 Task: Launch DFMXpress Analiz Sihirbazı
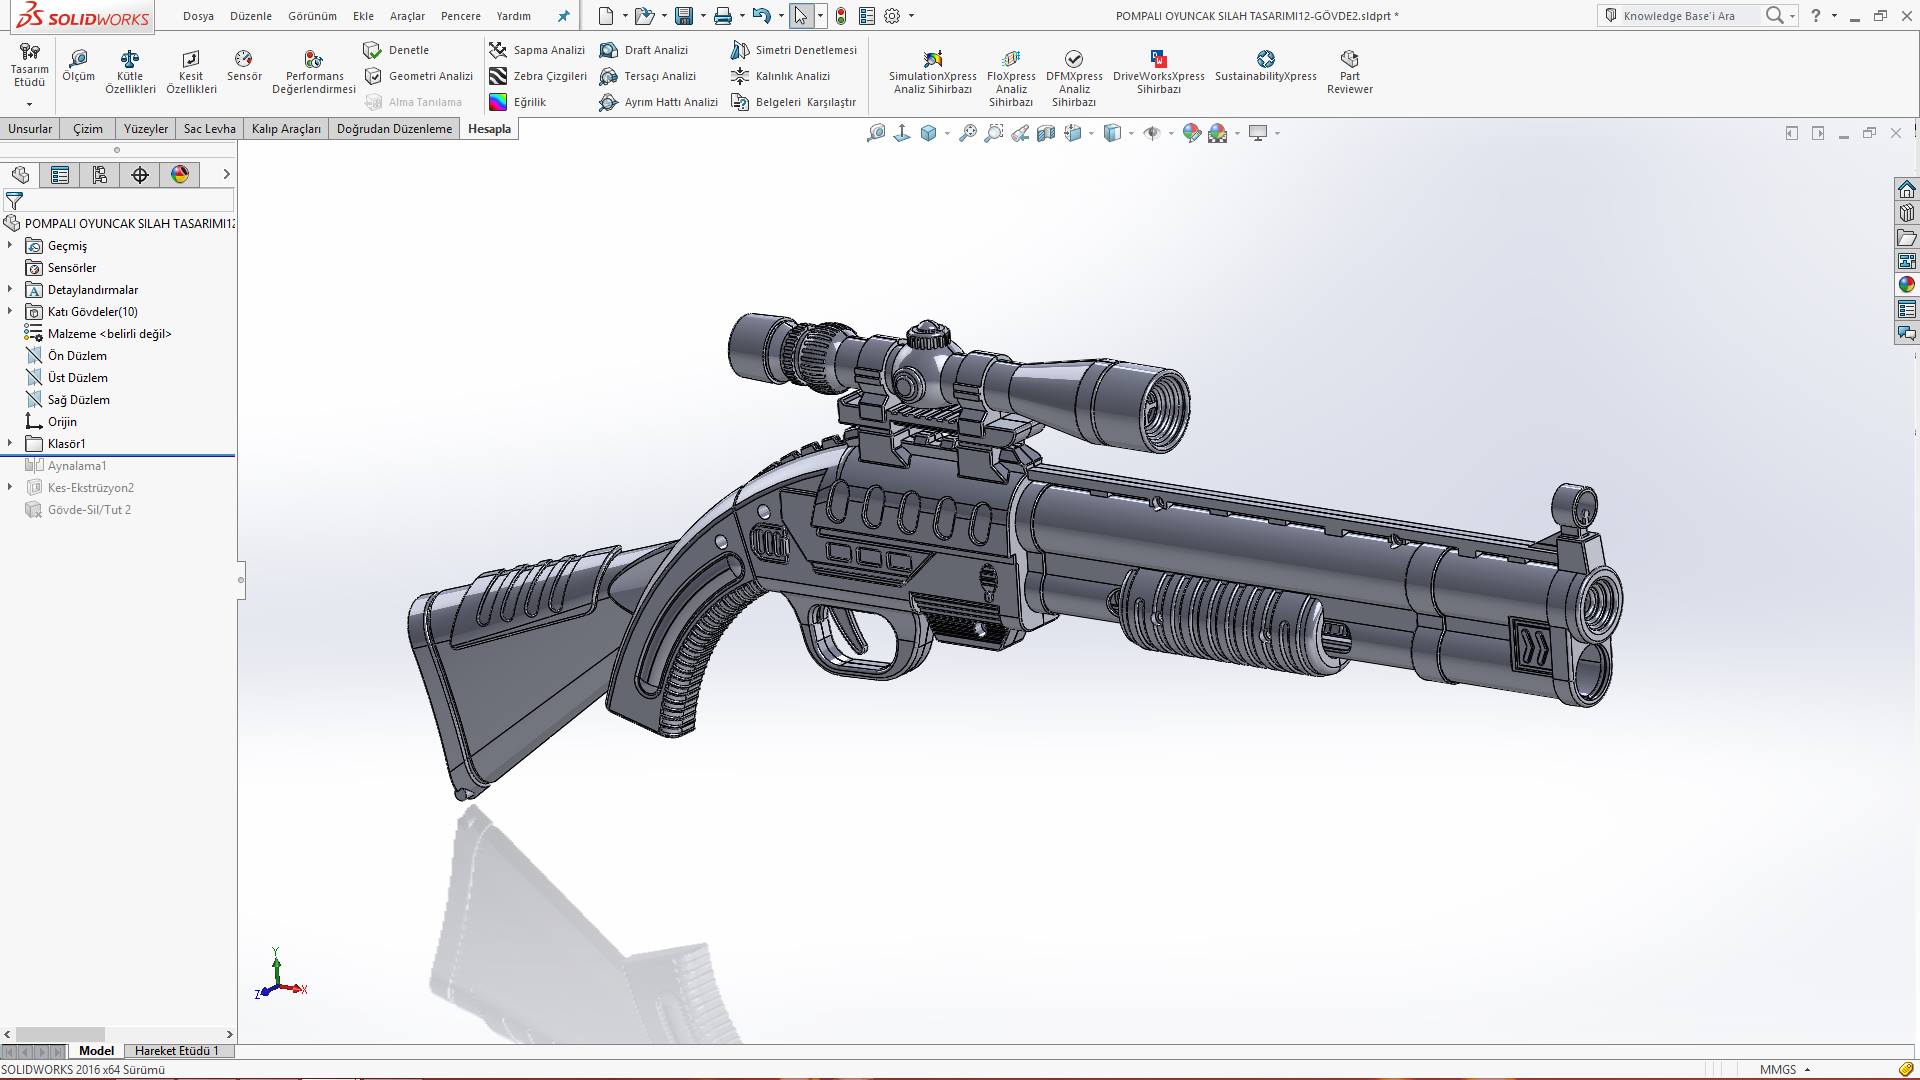click(1074, 78)
